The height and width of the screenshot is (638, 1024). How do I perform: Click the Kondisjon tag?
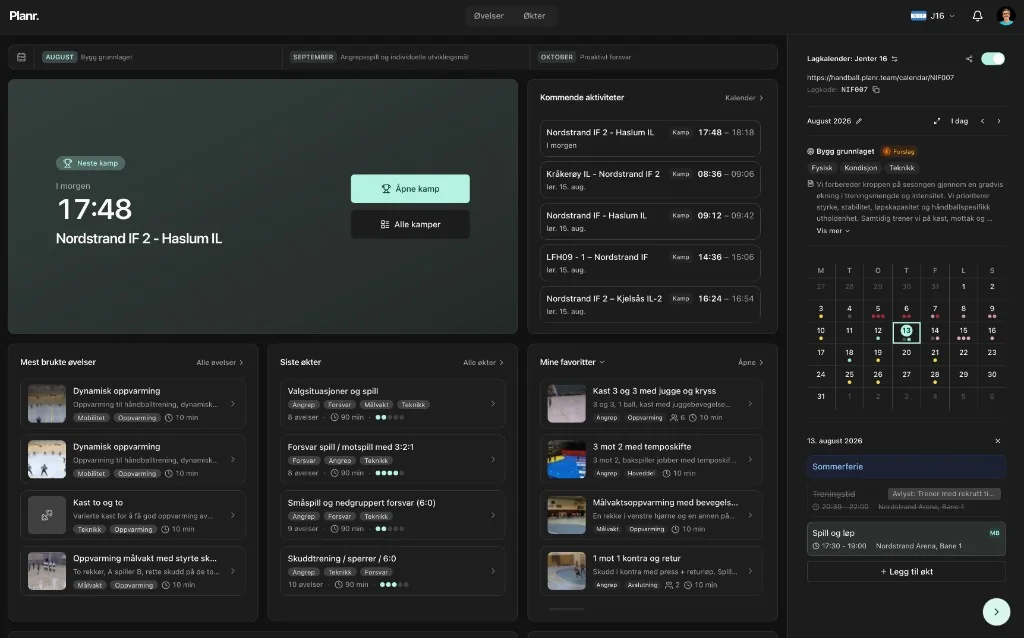pyautogui.click(x=860, y=168)
